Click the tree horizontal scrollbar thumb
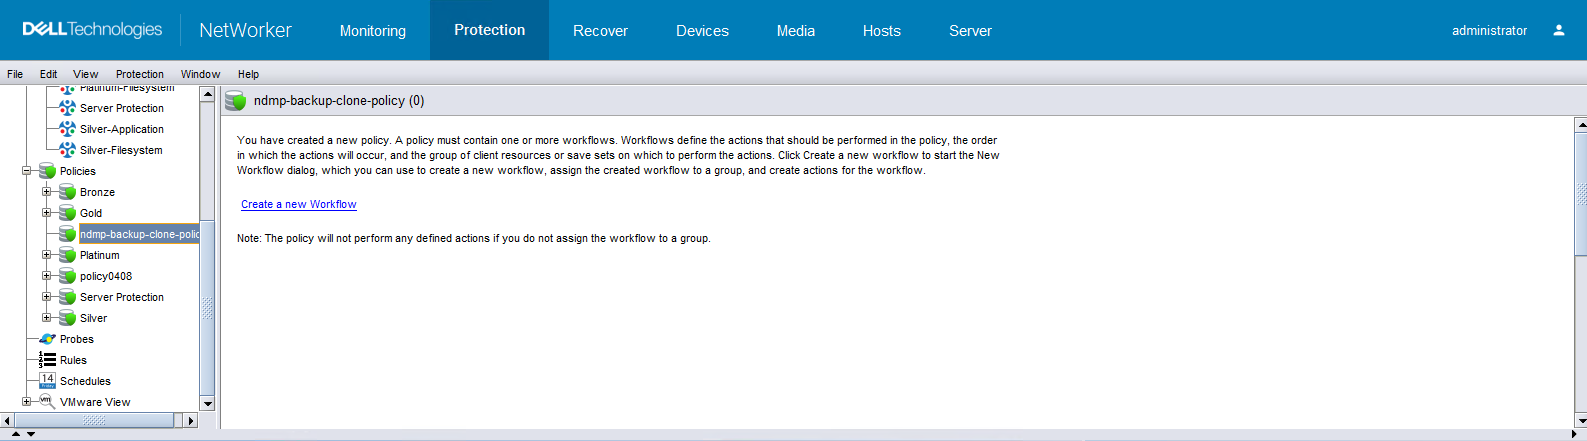Image resolution: width=1587 pixels, height=441 pixels. point(94,421)
